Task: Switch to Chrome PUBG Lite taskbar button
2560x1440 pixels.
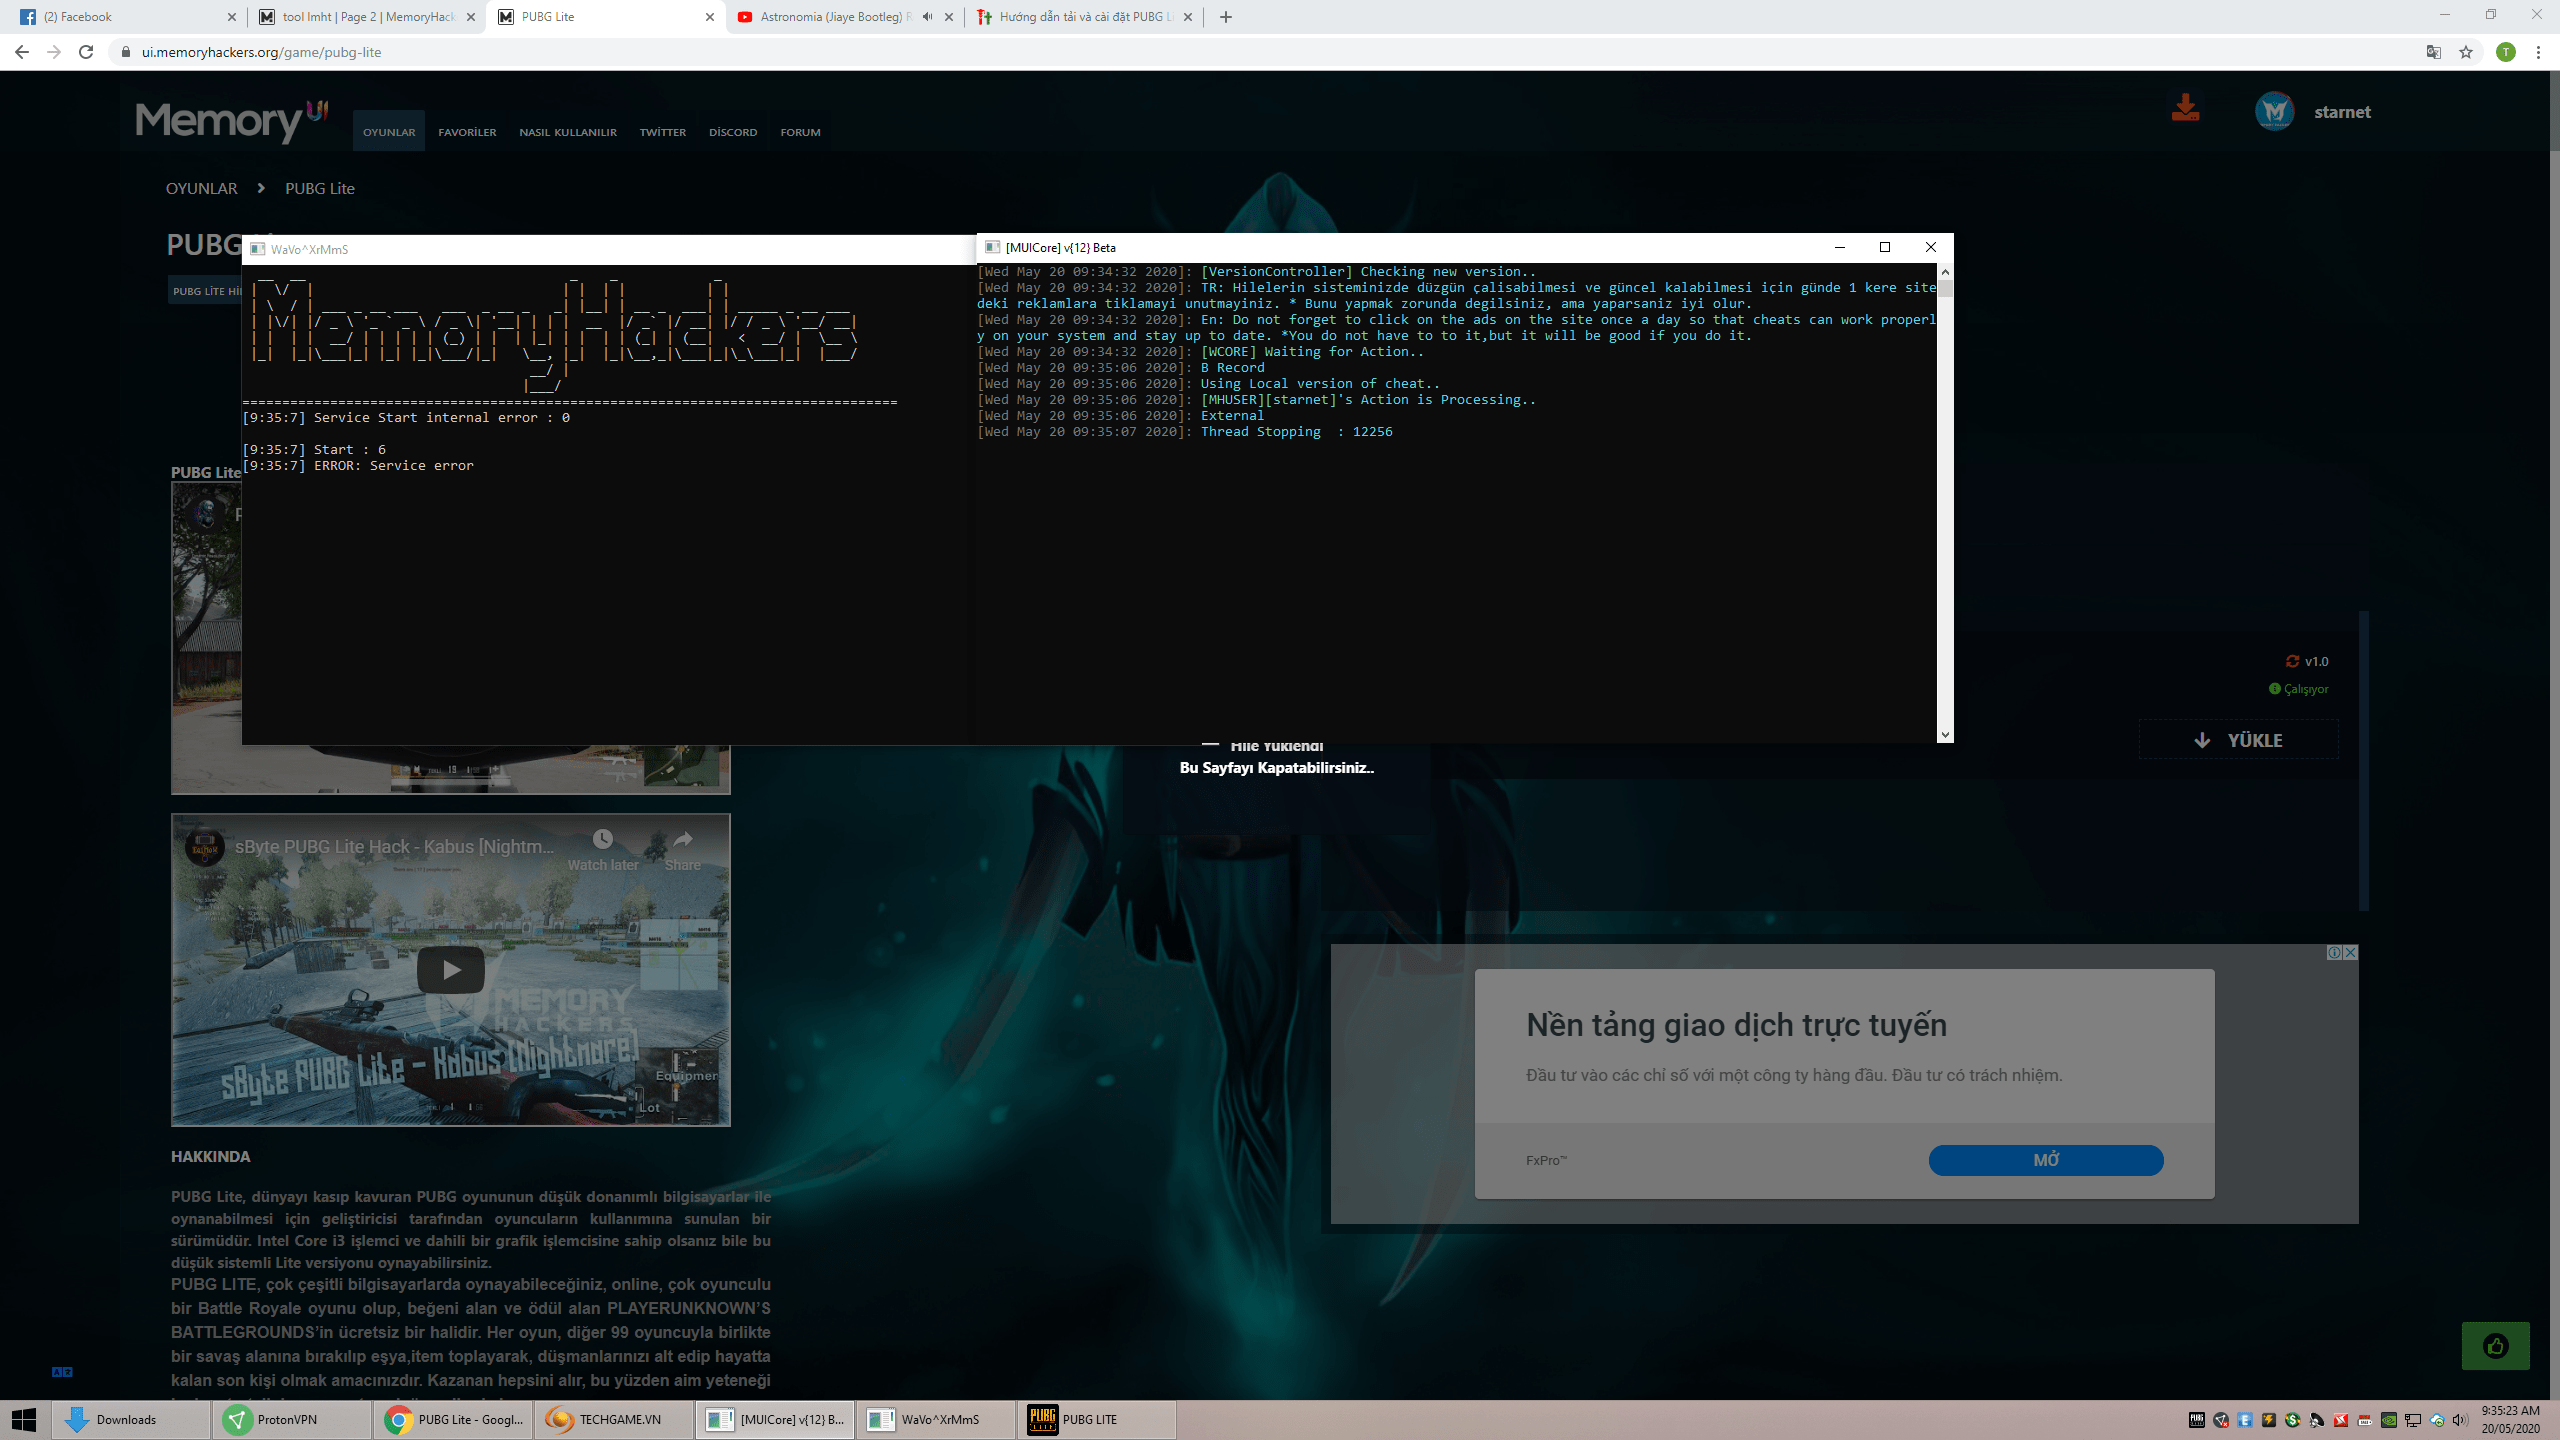Action: point(453,1419)
